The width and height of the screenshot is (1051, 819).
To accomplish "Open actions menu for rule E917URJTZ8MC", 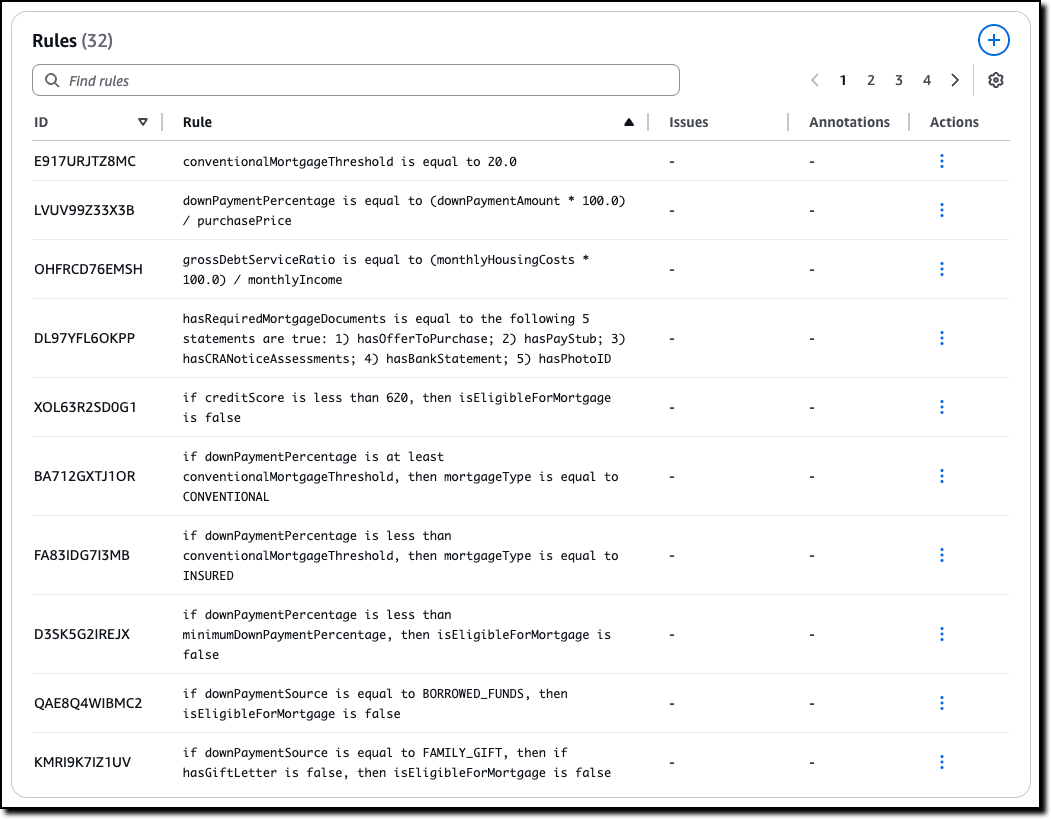I will point(942,161).
